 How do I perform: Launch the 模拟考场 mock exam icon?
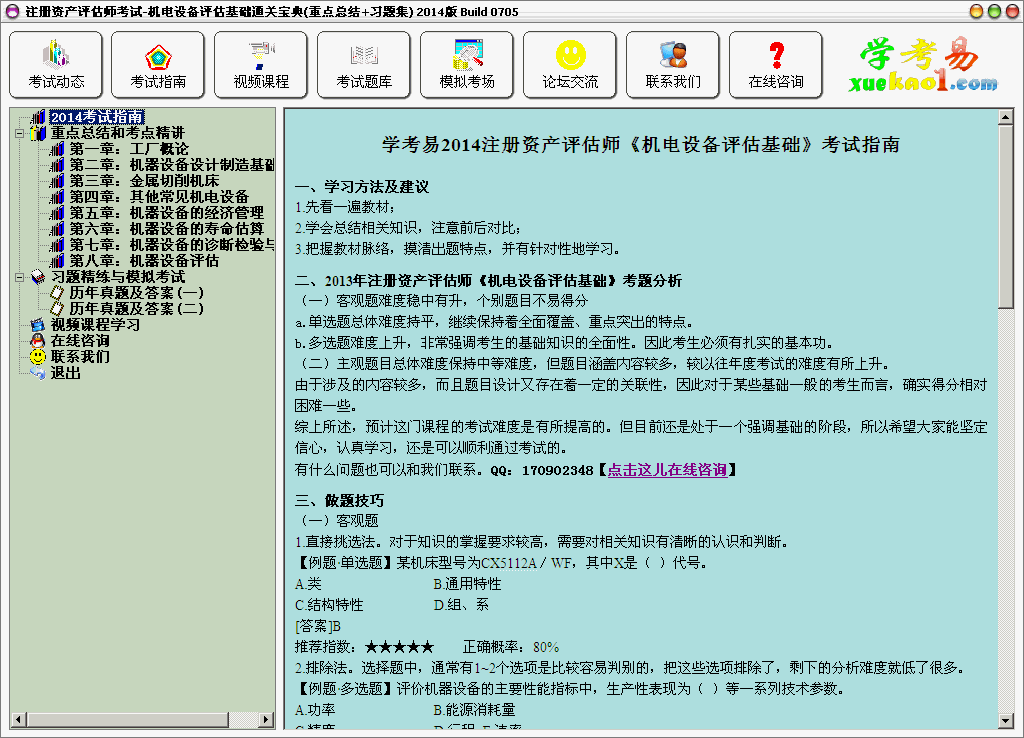[x=467, y=65]
